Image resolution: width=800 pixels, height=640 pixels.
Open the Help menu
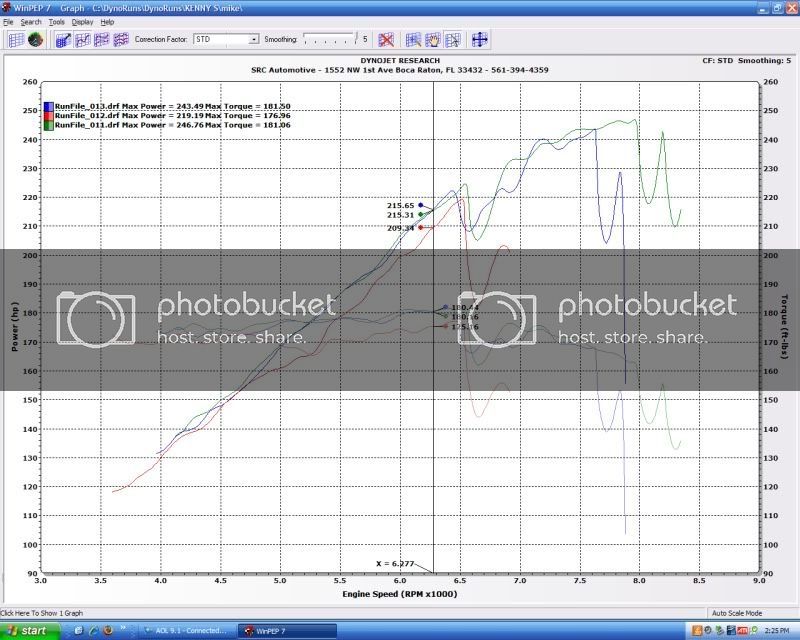[107, 22]
